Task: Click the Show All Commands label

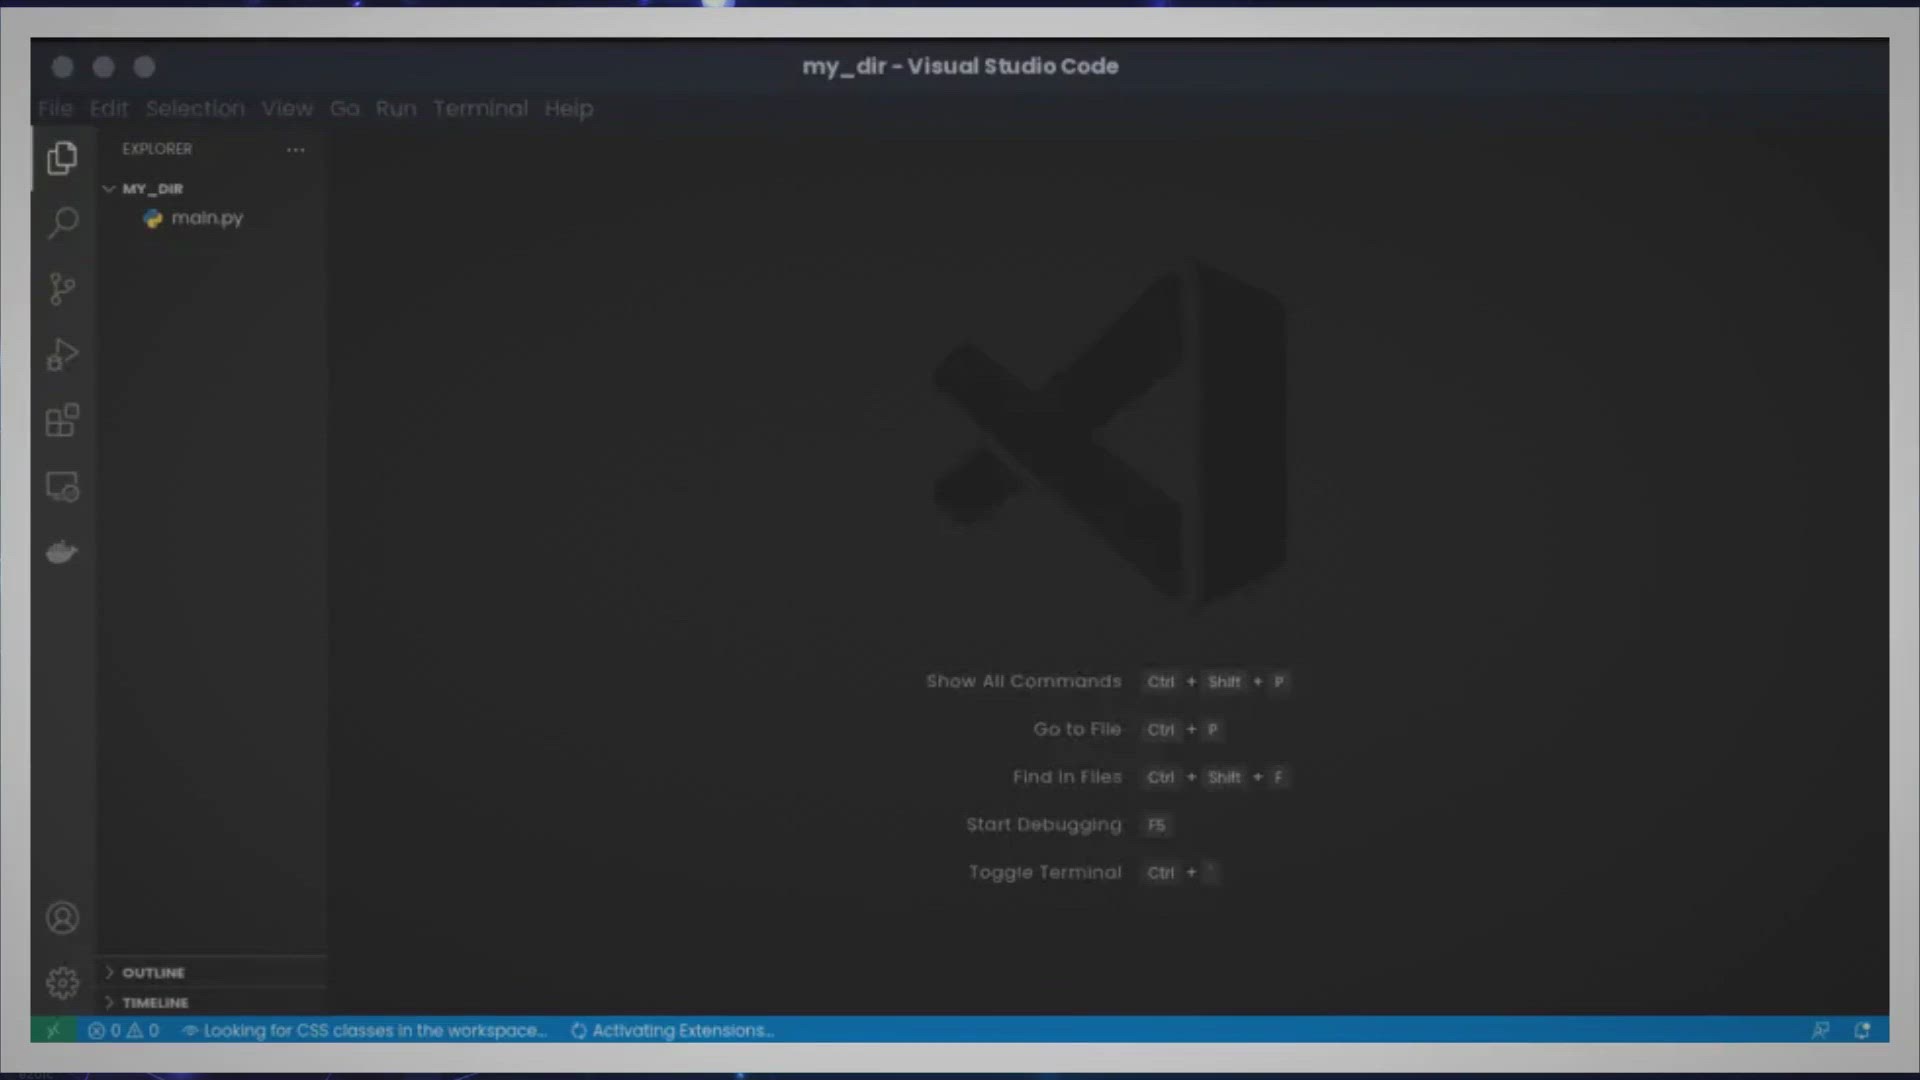Action: (1023, 681)
